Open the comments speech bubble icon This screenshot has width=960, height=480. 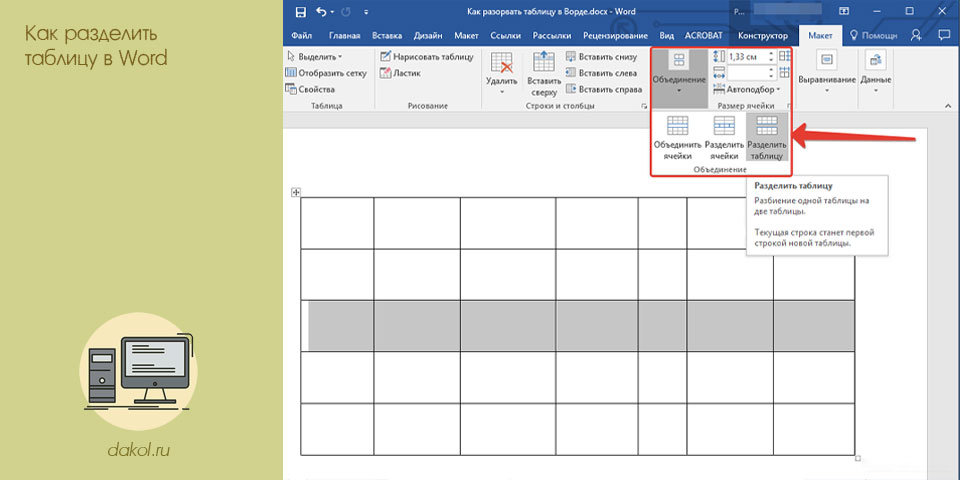[944, 36]
